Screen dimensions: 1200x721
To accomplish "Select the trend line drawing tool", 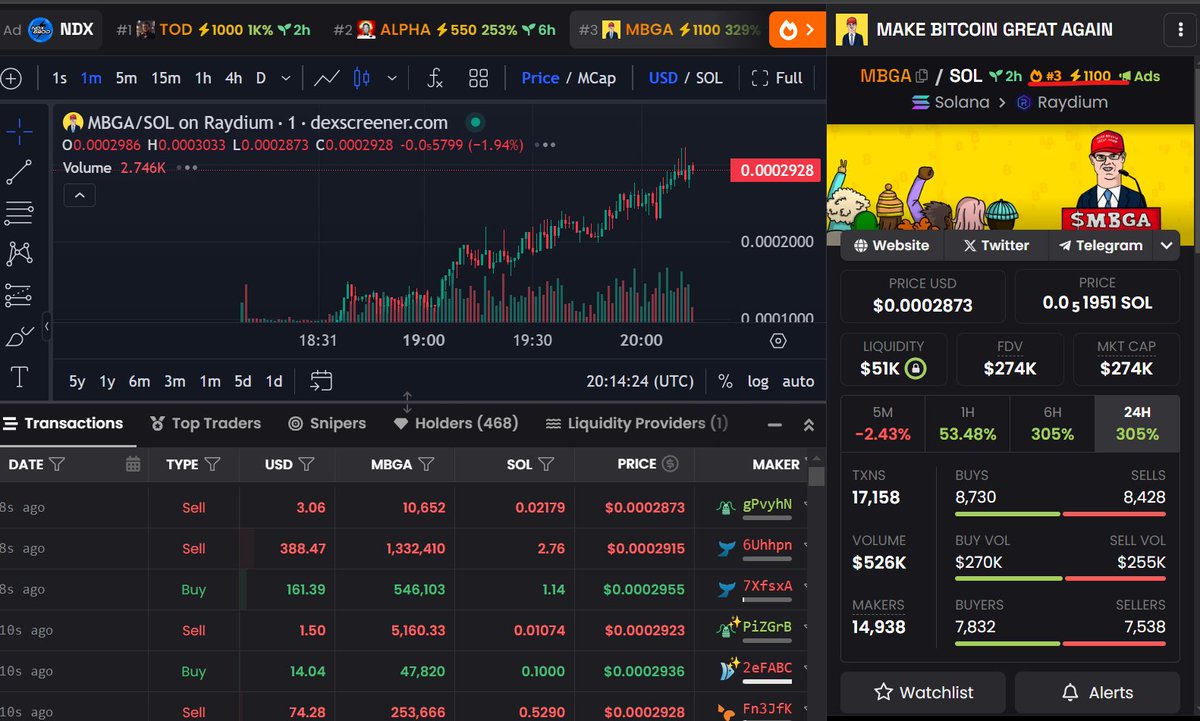I will tap(20, 172).
